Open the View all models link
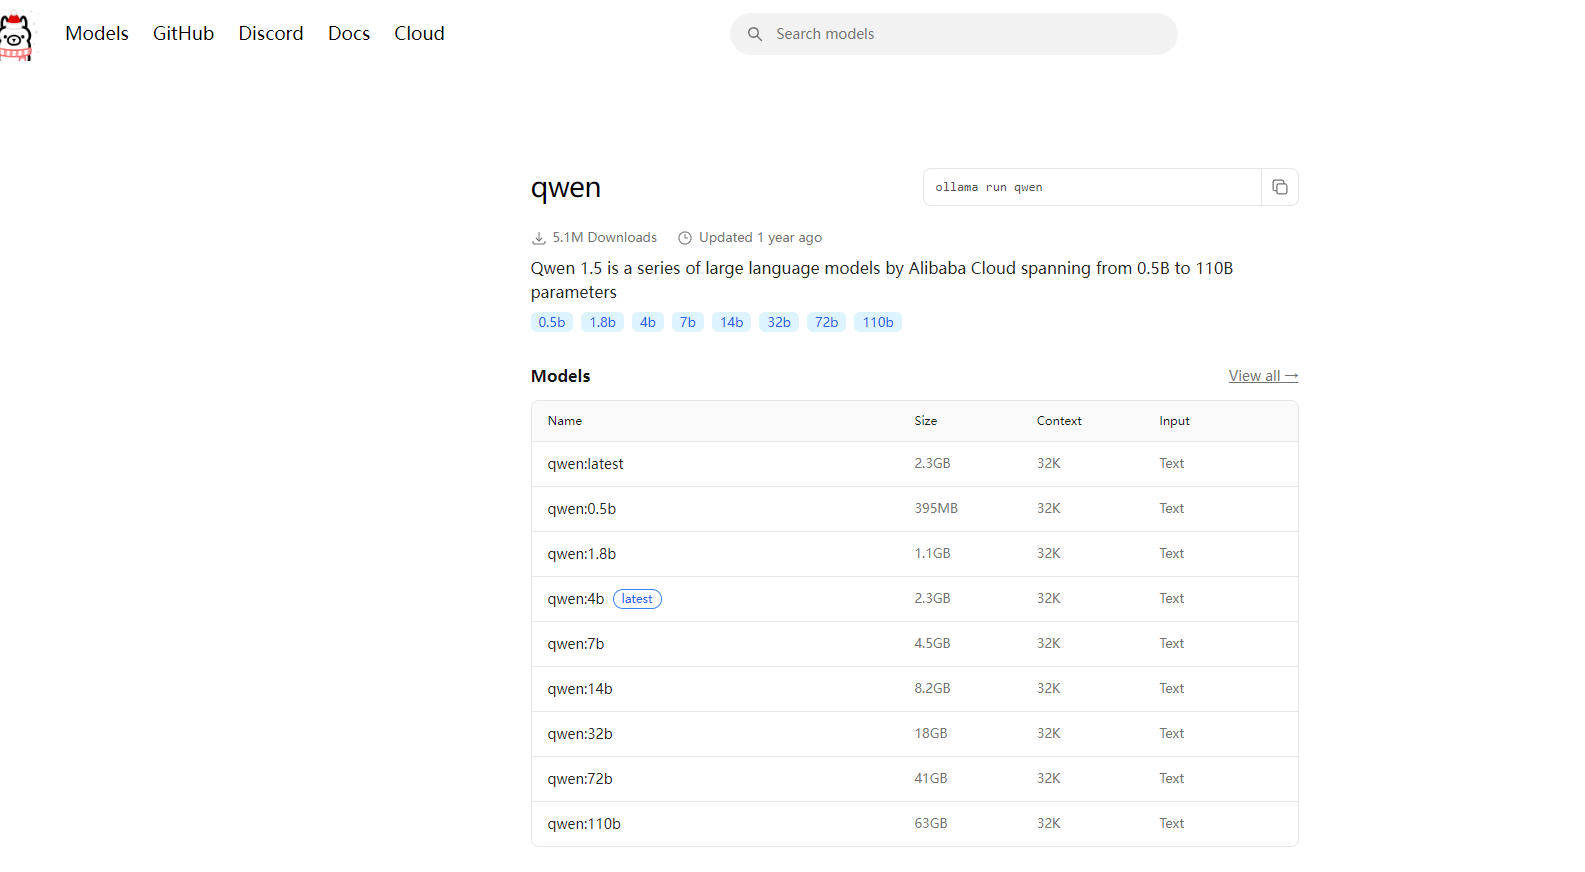Image resolution: width=1585 pixels, height=872 pixels. (x=1263, y=376)
